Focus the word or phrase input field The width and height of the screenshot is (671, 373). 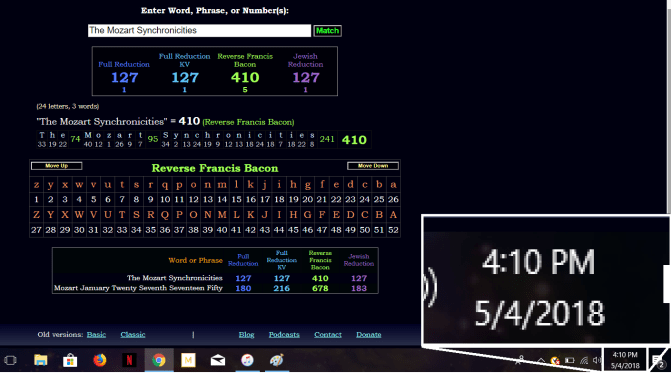click(x=199, y=30)
